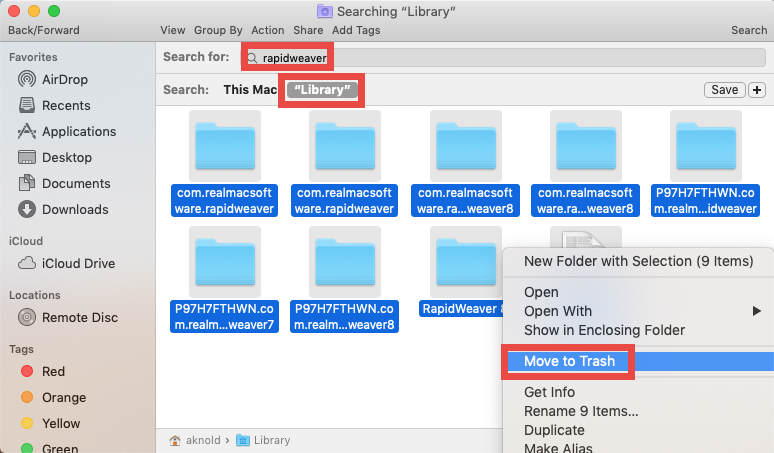Choose Open from context menu
This screenshot has width=774, height=453.
(638, 292)
